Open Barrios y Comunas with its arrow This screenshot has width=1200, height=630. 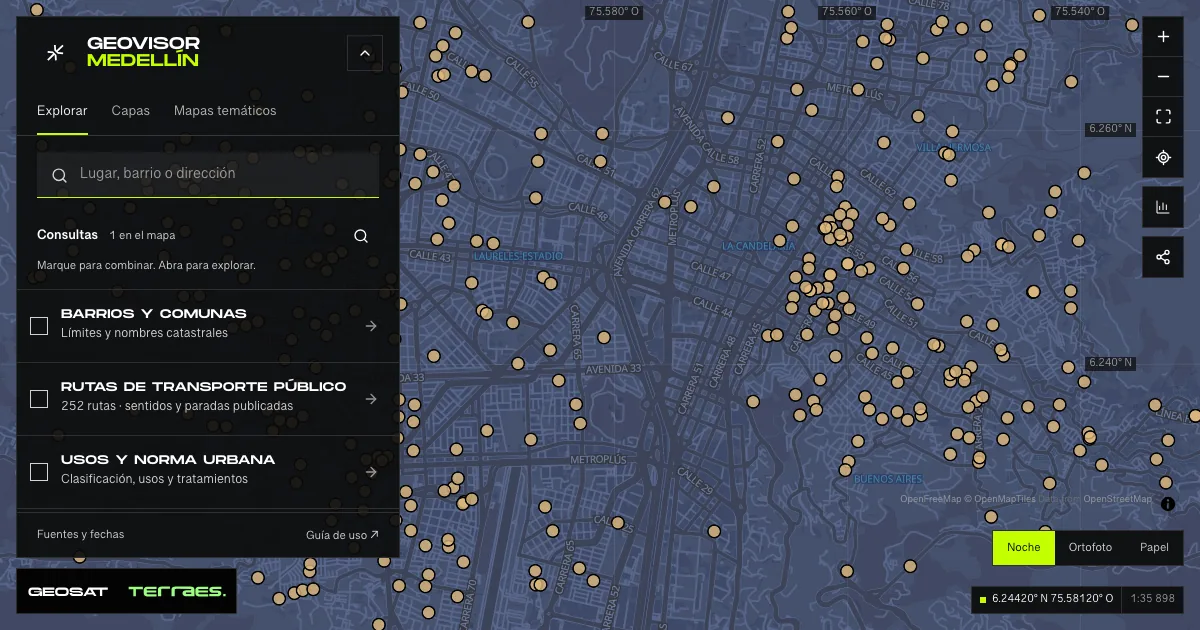coord(371,326)
